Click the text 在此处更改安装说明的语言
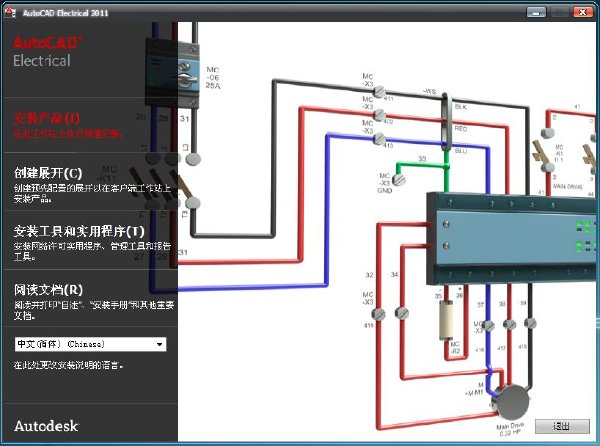600x446 pixels. click(69, 365)
